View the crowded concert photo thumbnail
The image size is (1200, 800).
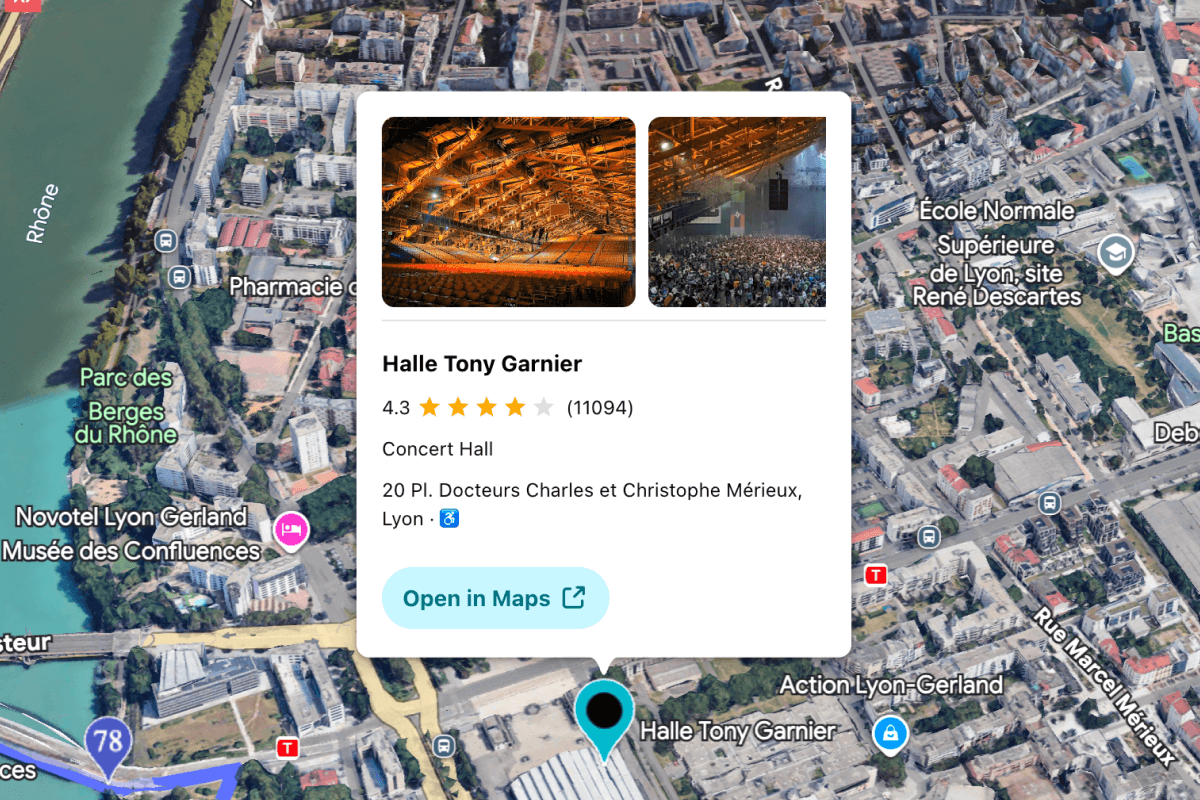(x=737, y=212)
